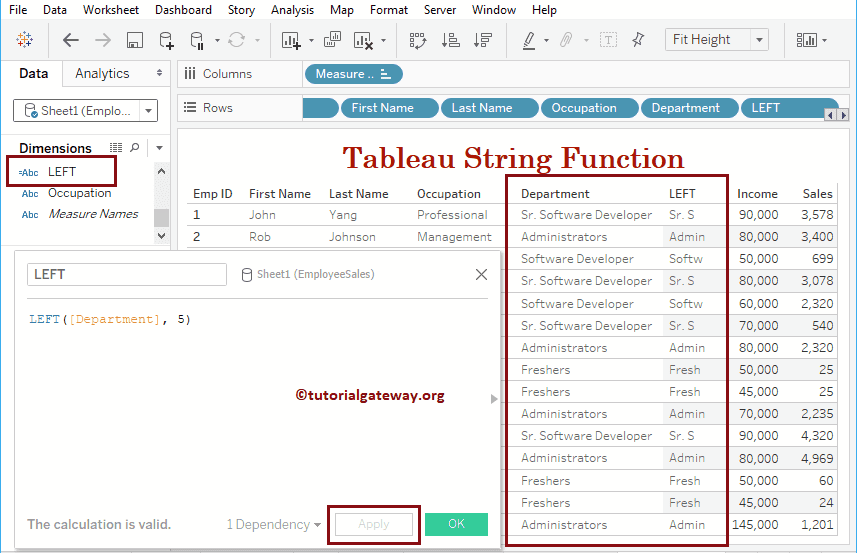Open the Sheet1 data source dropdown
Screen dimensions: 857x553
(148, 111)
